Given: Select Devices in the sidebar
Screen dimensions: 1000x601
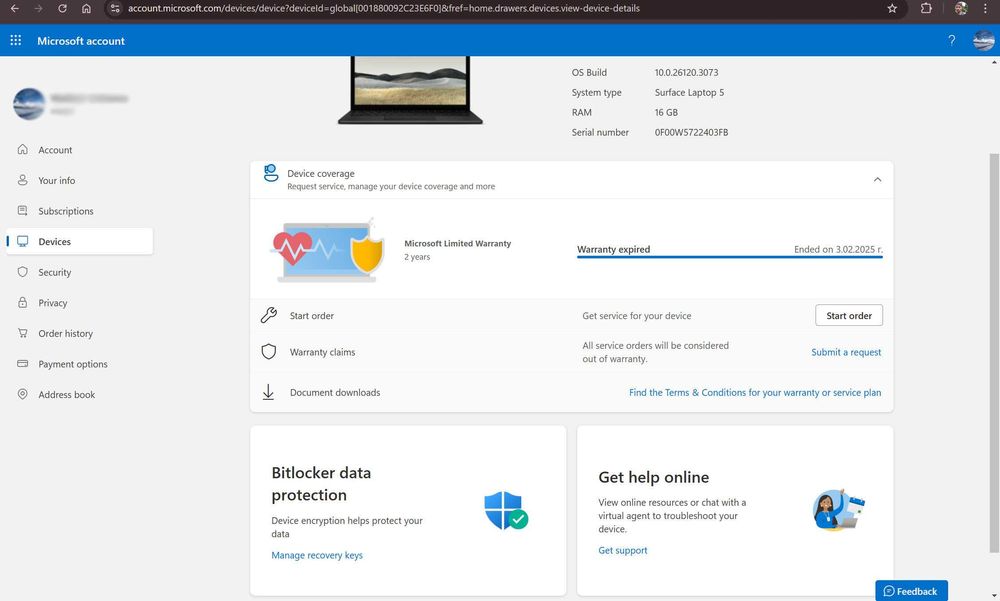Looking at the screenshot, I should [x=80, y=241].
